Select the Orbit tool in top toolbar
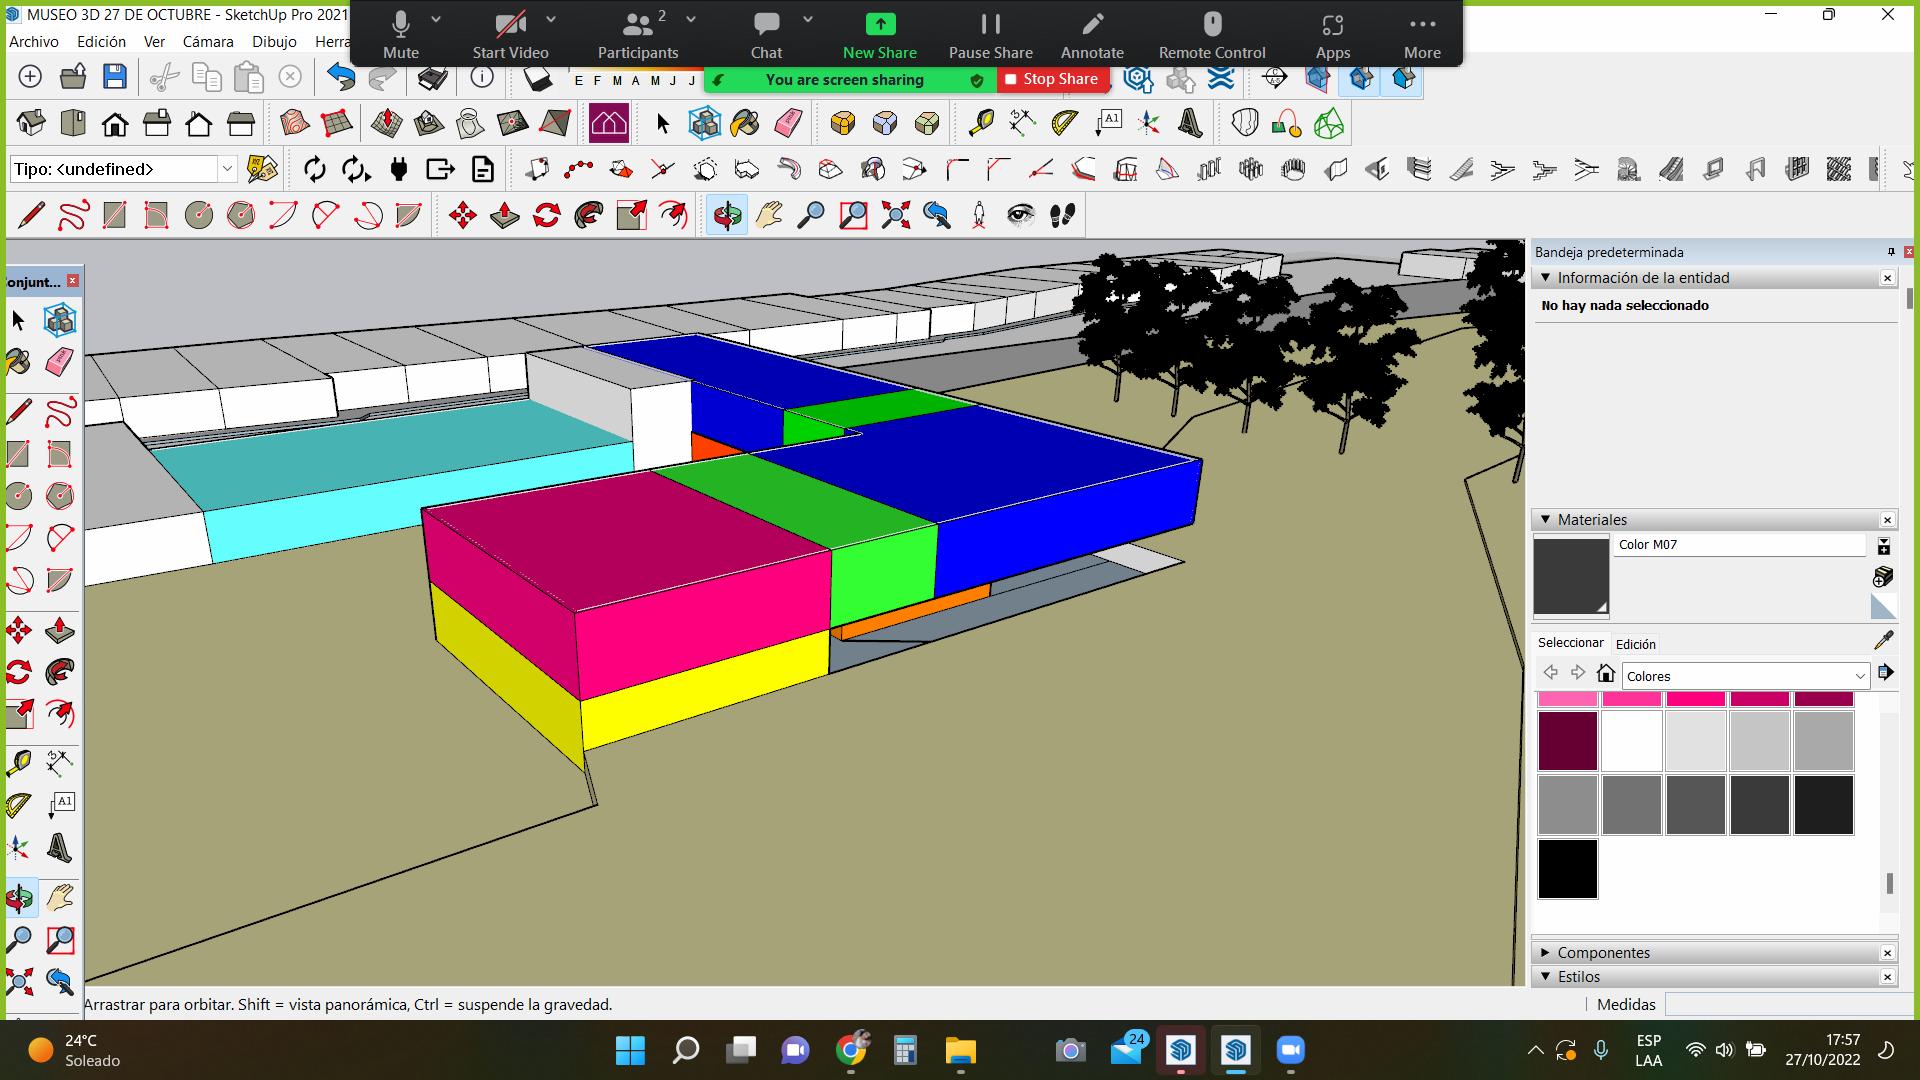This screenshot has height=1080, width=1920. coord(727,215)
